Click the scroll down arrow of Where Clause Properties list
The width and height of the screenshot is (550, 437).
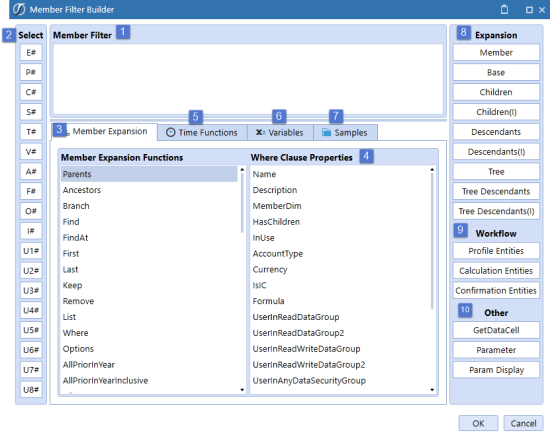click(x=432, y=390)
